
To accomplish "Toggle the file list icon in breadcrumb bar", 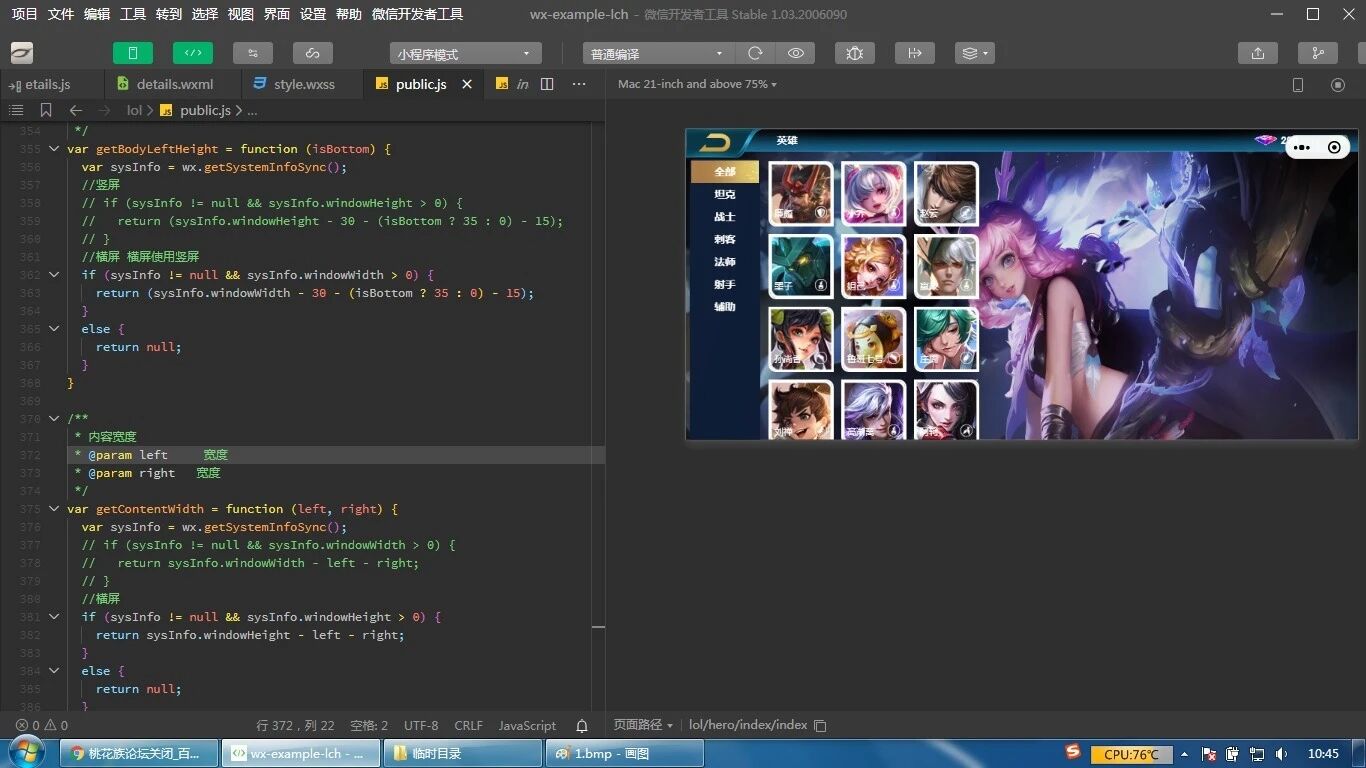I will 16,110.
